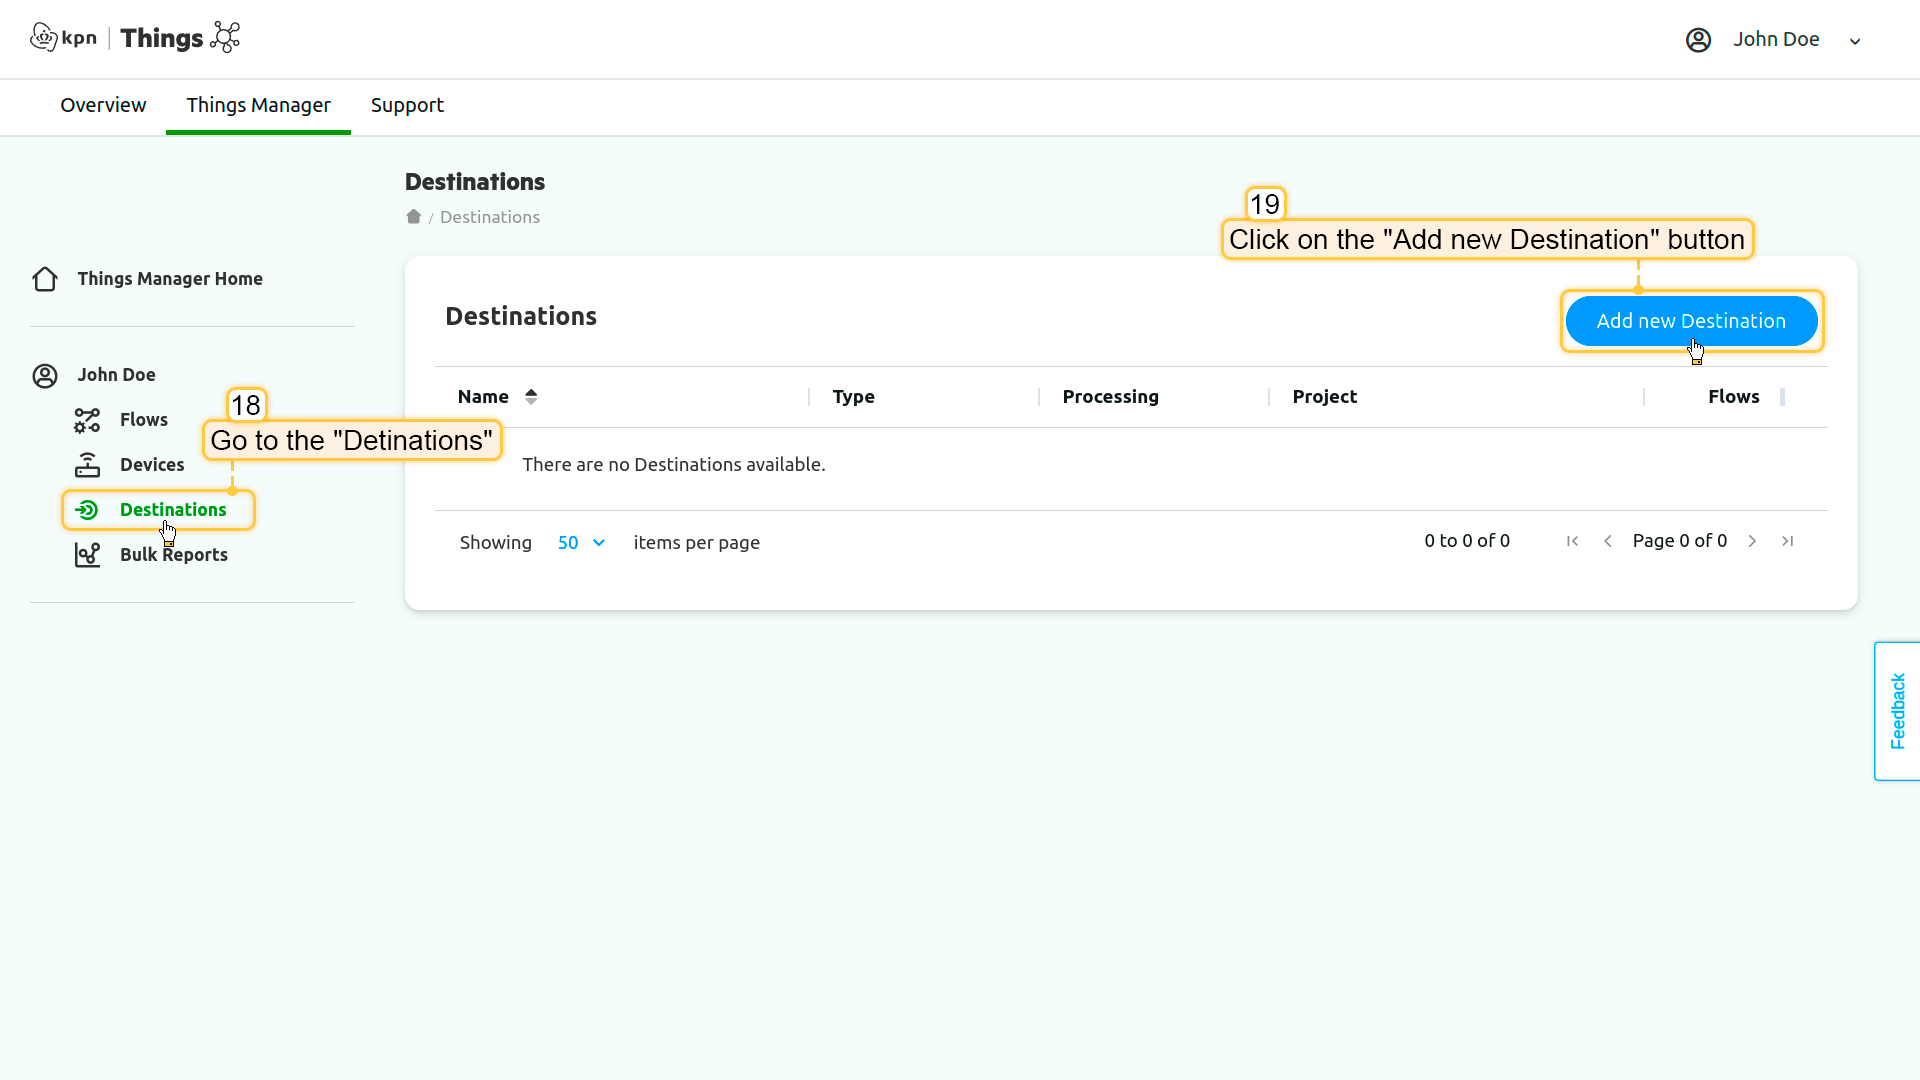Go to the last page arrow
The height and width of the screenshot is (1080, 1920).
(1787, 541)
